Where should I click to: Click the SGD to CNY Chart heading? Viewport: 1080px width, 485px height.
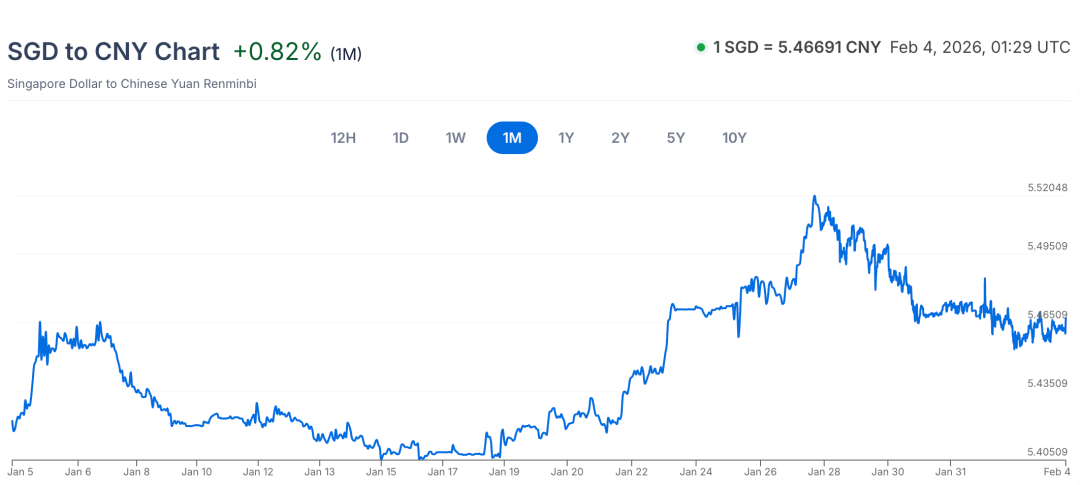click(x=113, y=52)
